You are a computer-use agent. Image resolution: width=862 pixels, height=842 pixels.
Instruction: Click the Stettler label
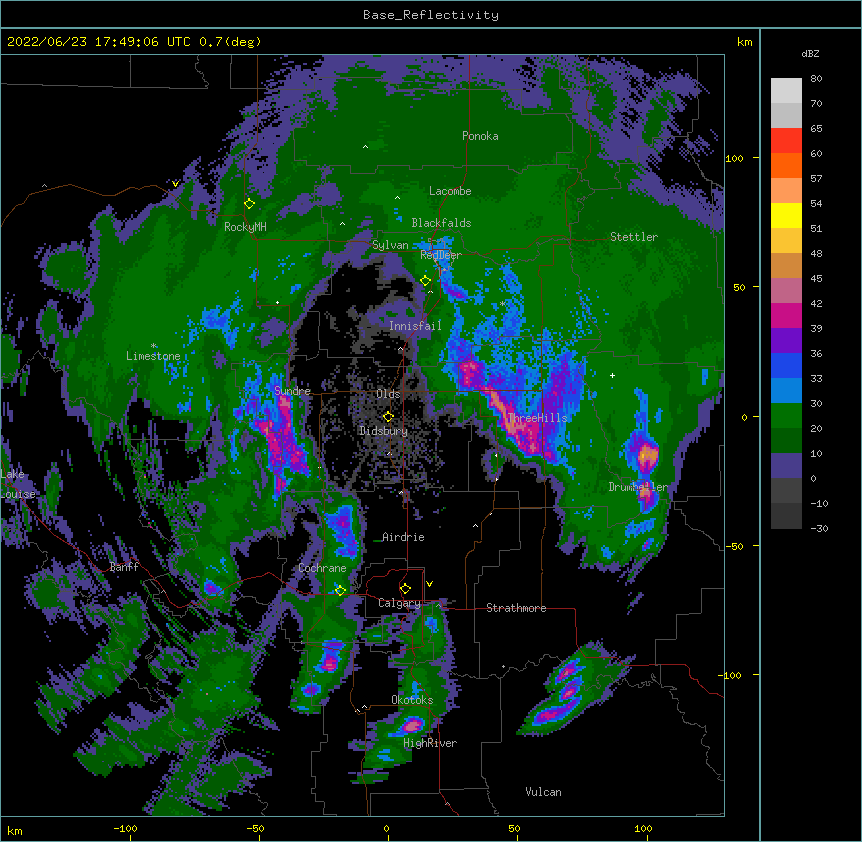634,237
